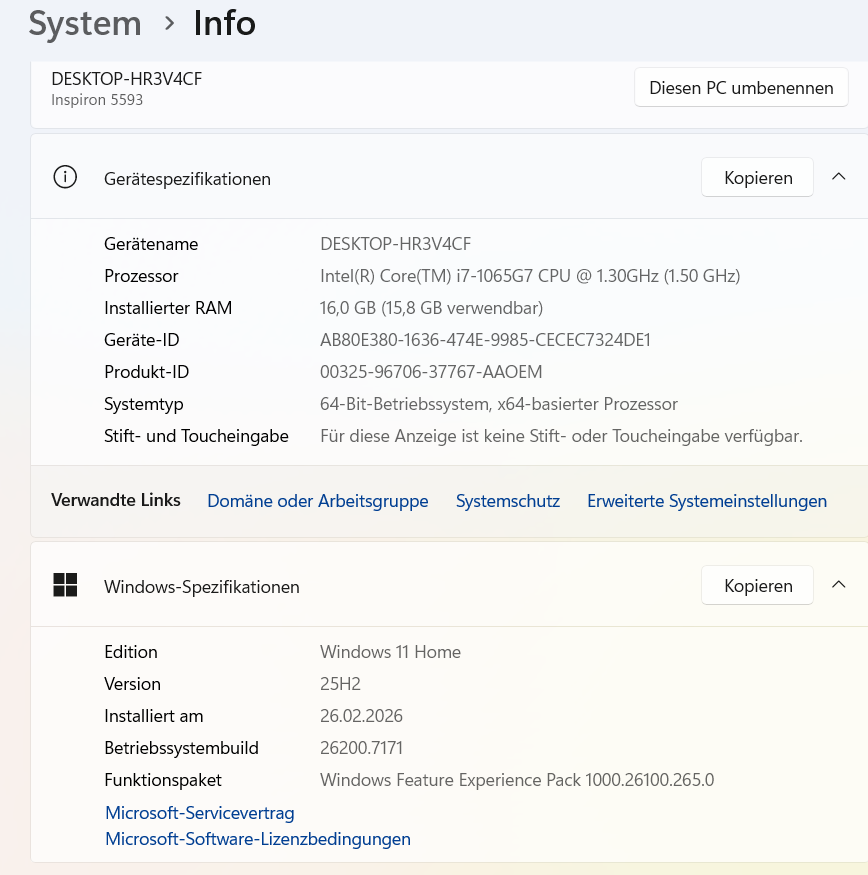Open Erweiterte Systemeinstellungen link
The width and height of the screenshot is (868, 875).
(x=707, y=501)
